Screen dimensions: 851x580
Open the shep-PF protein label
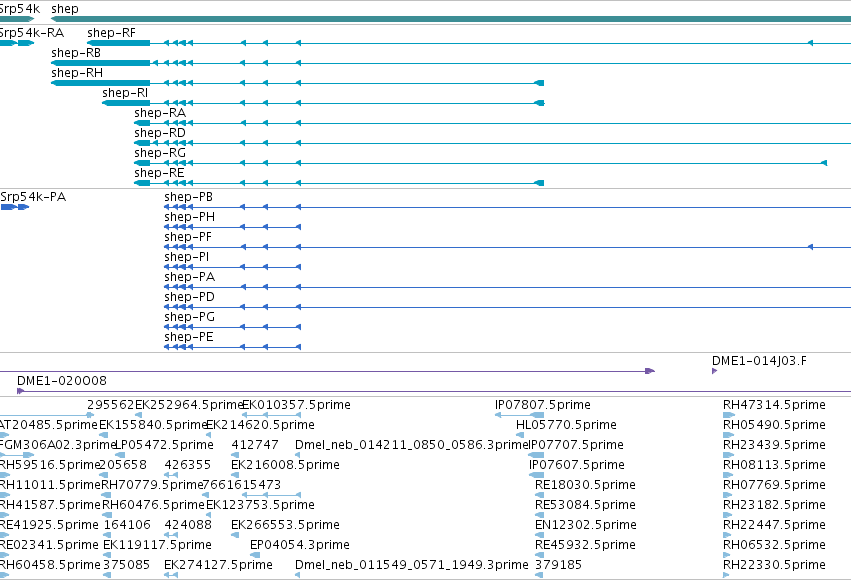pyautogui.click(x=188, y=237)
